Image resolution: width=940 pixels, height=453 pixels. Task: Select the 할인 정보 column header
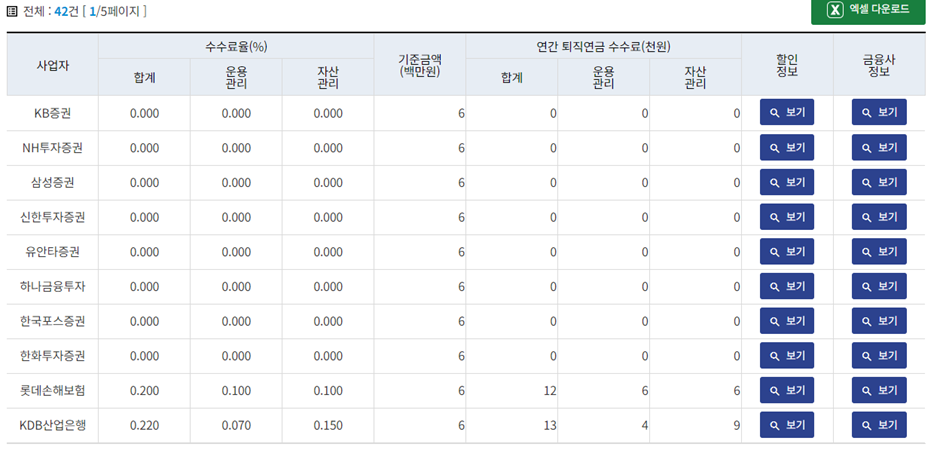pyautogui.click(x=787, y=65)
